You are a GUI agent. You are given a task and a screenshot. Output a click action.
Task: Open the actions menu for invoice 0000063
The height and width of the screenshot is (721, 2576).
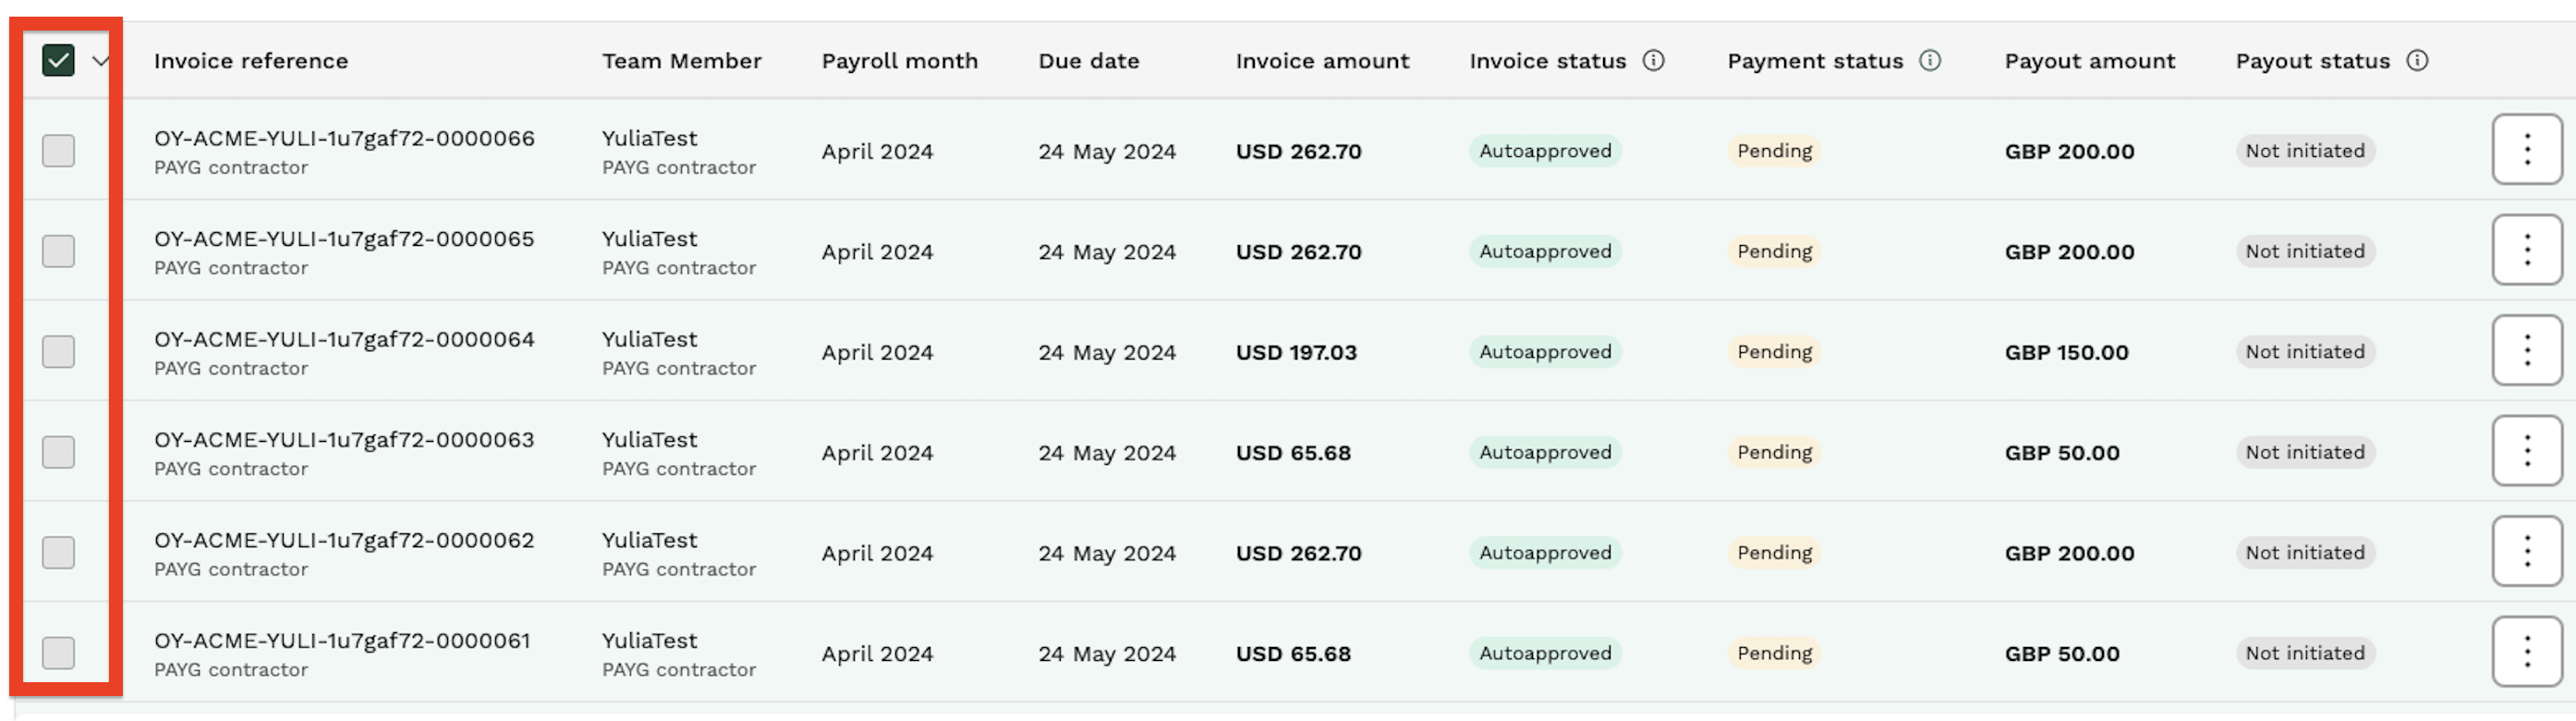[2527, 451]
